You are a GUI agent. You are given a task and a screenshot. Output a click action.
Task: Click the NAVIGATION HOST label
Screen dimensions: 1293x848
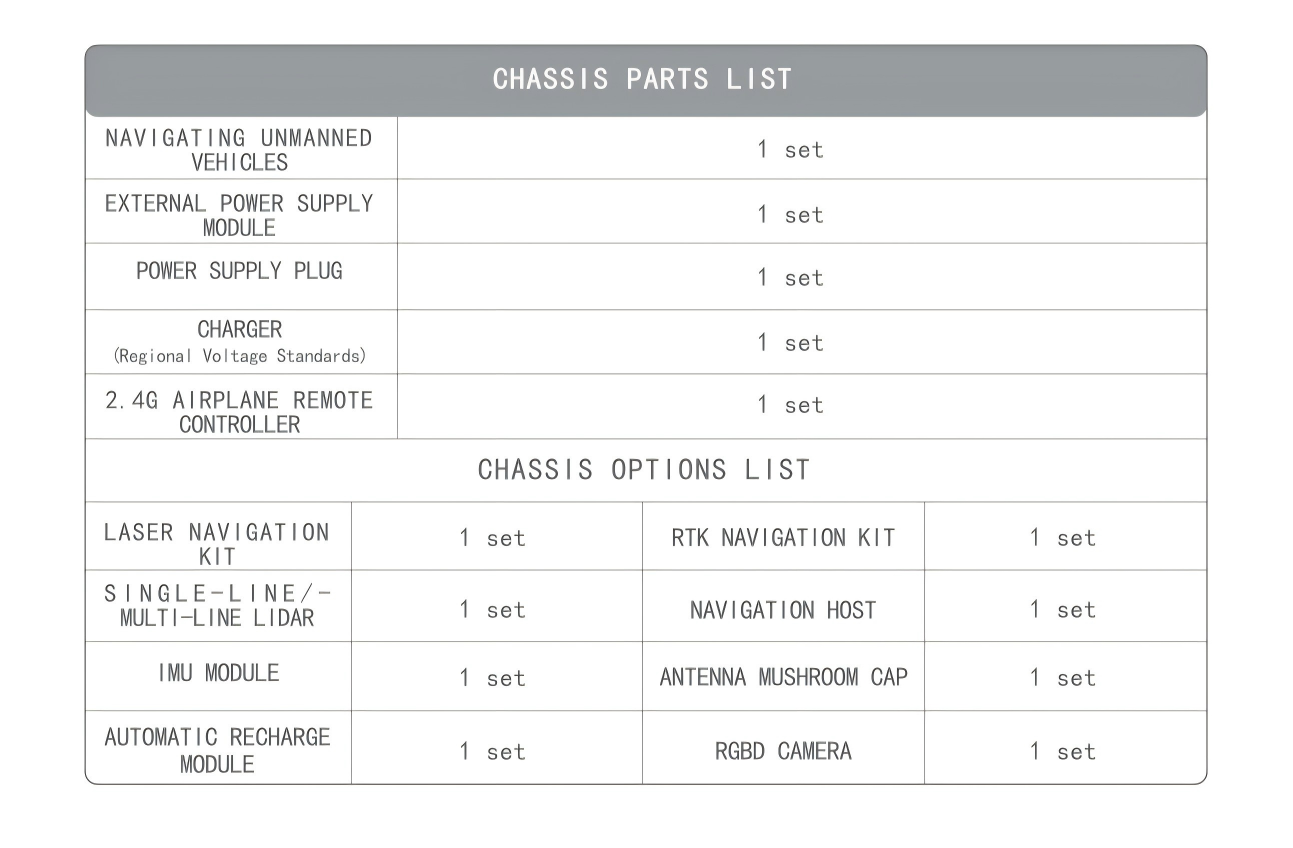point(782,610)
